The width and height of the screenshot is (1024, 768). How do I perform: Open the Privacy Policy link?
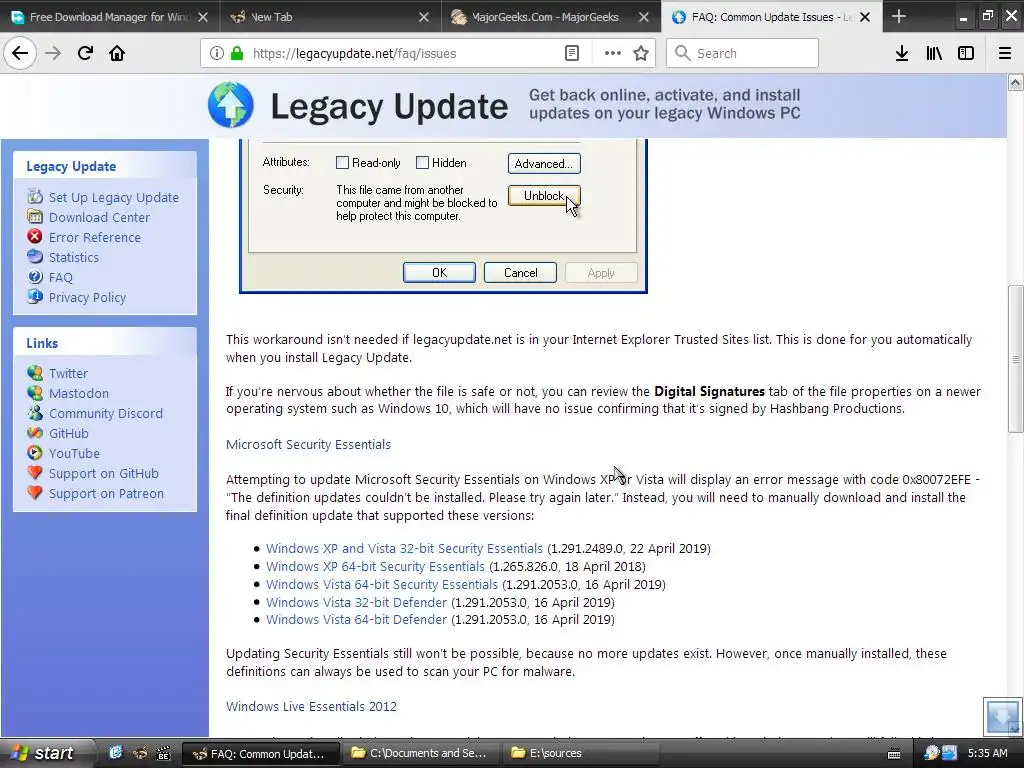[88, 297]
